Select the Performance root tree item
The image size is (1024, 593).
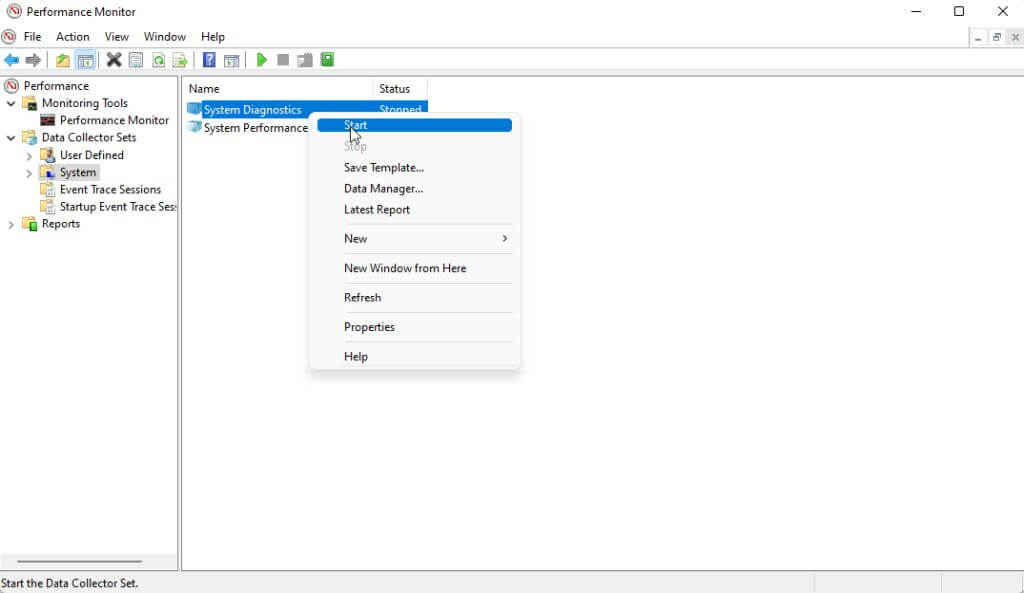[56, 86]
